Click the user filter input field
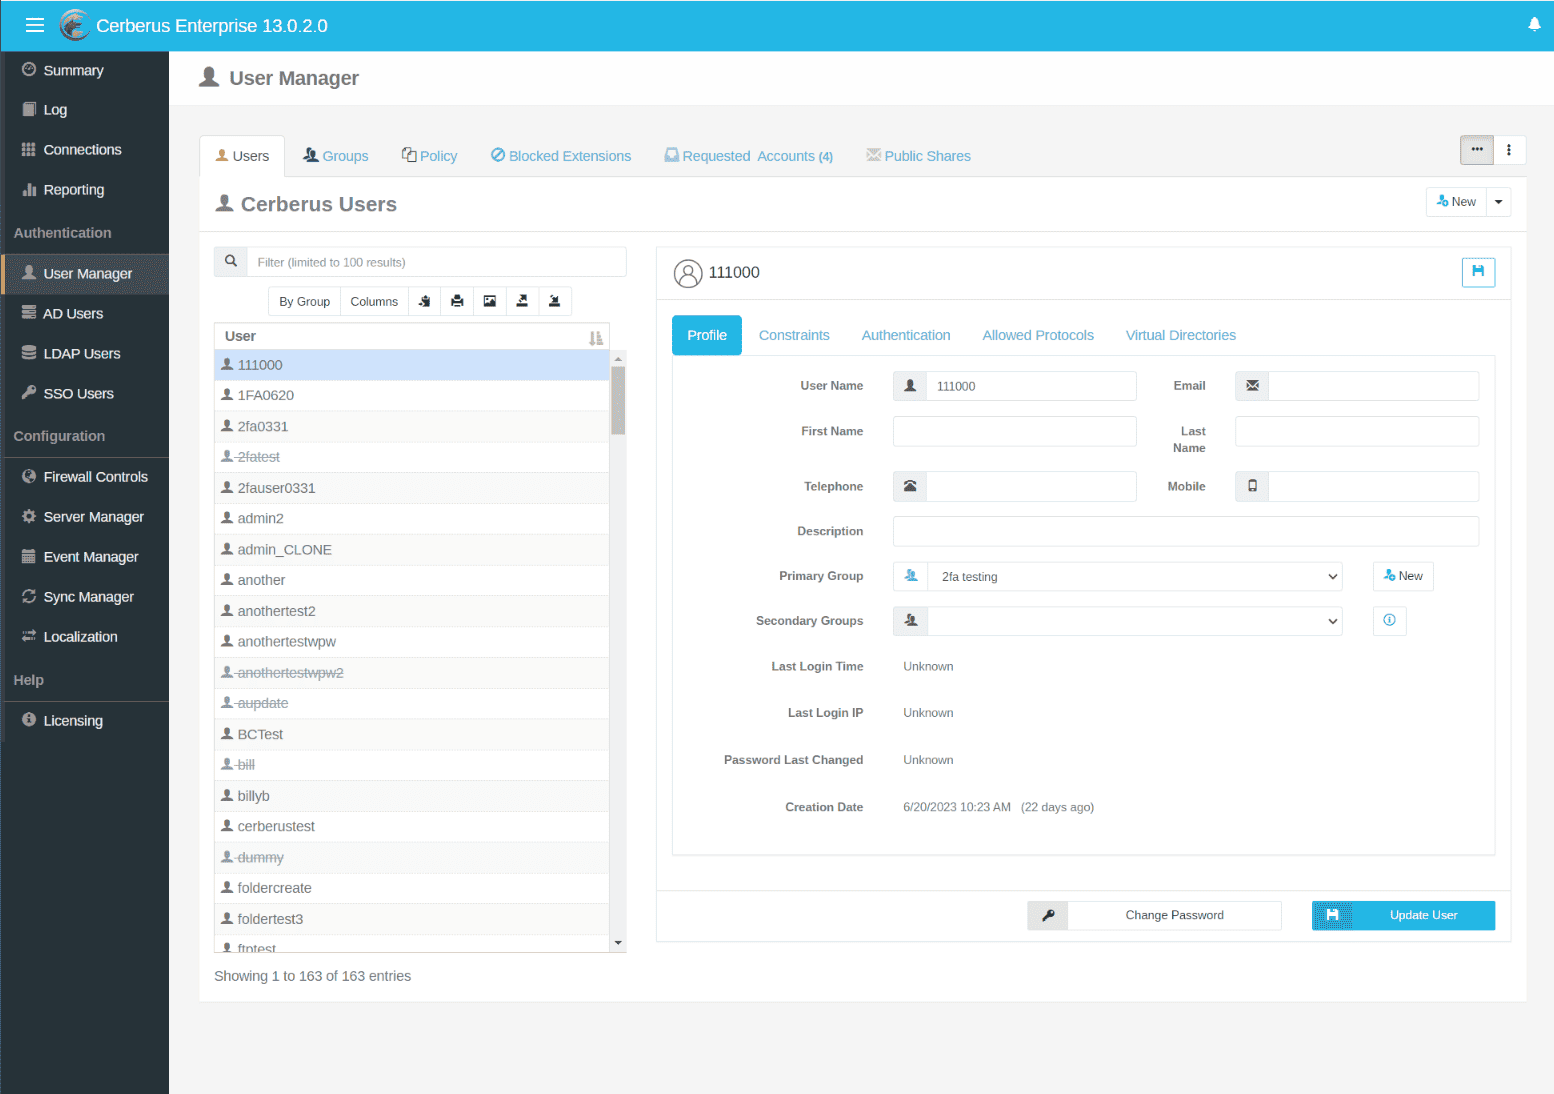Viewport: 1554px width, 1094px height. [x=437, y=262]
